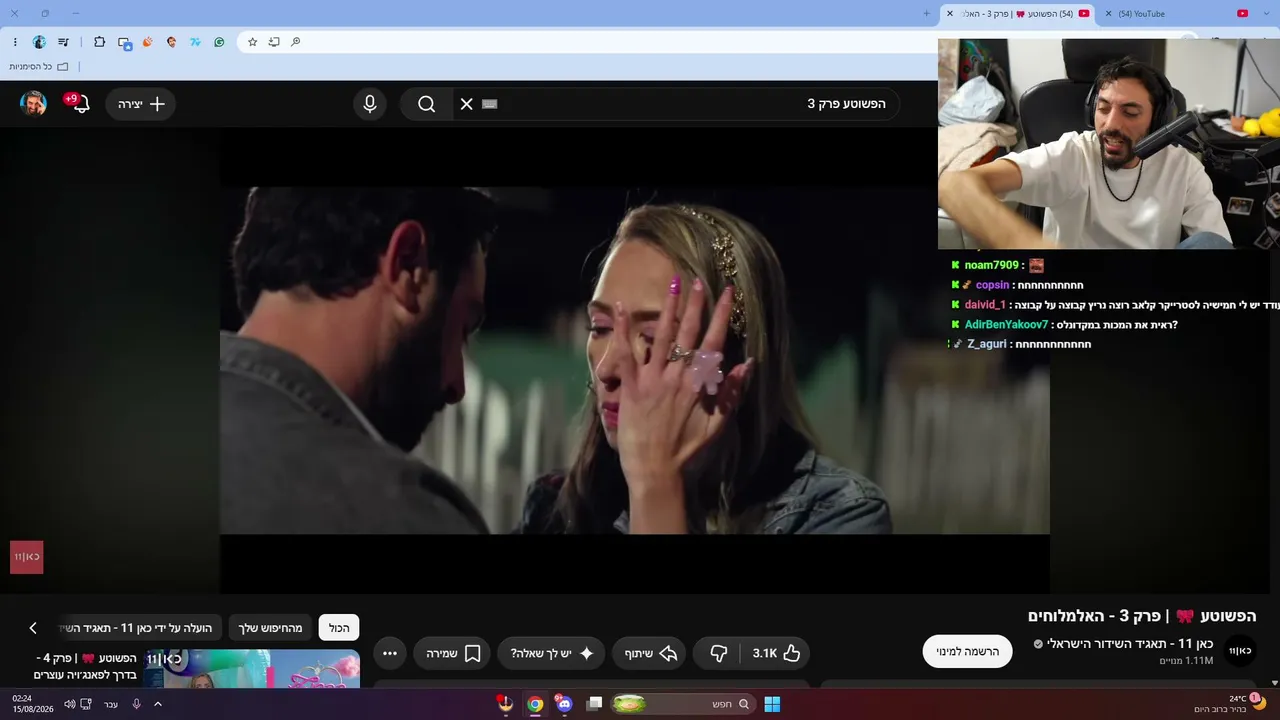Screen dimensions: 1280x720
Task: Click username Z_aguri in chat overlay
Action: point(987,344)
